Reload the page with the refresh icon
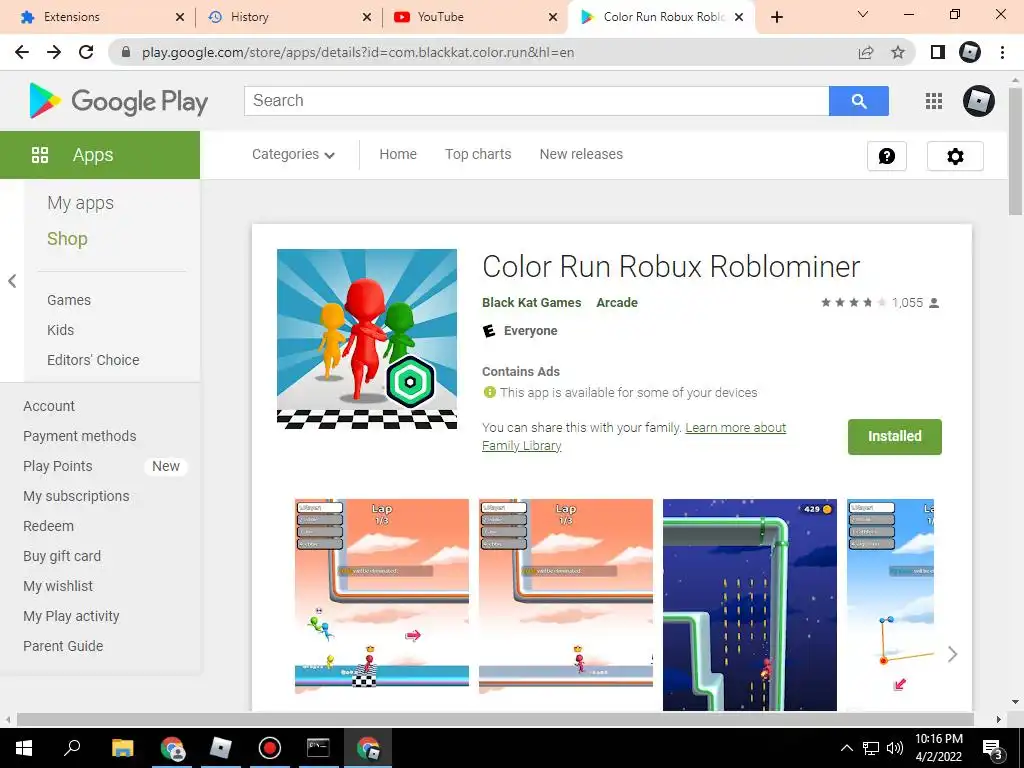 pos(86,52)
